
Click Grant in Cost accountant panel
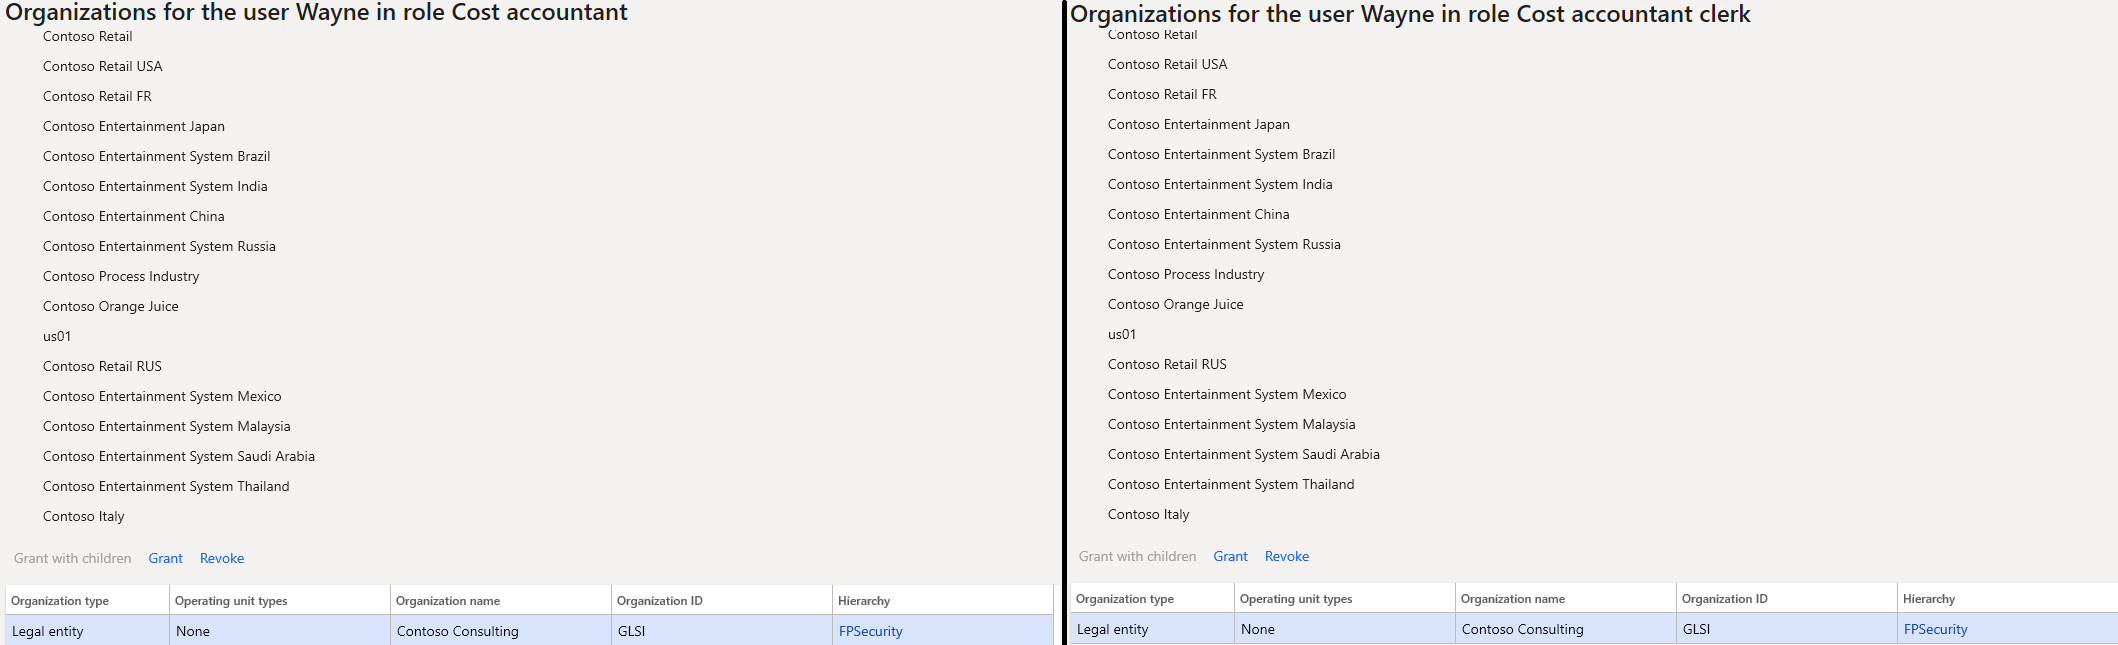tap(165, 558)
